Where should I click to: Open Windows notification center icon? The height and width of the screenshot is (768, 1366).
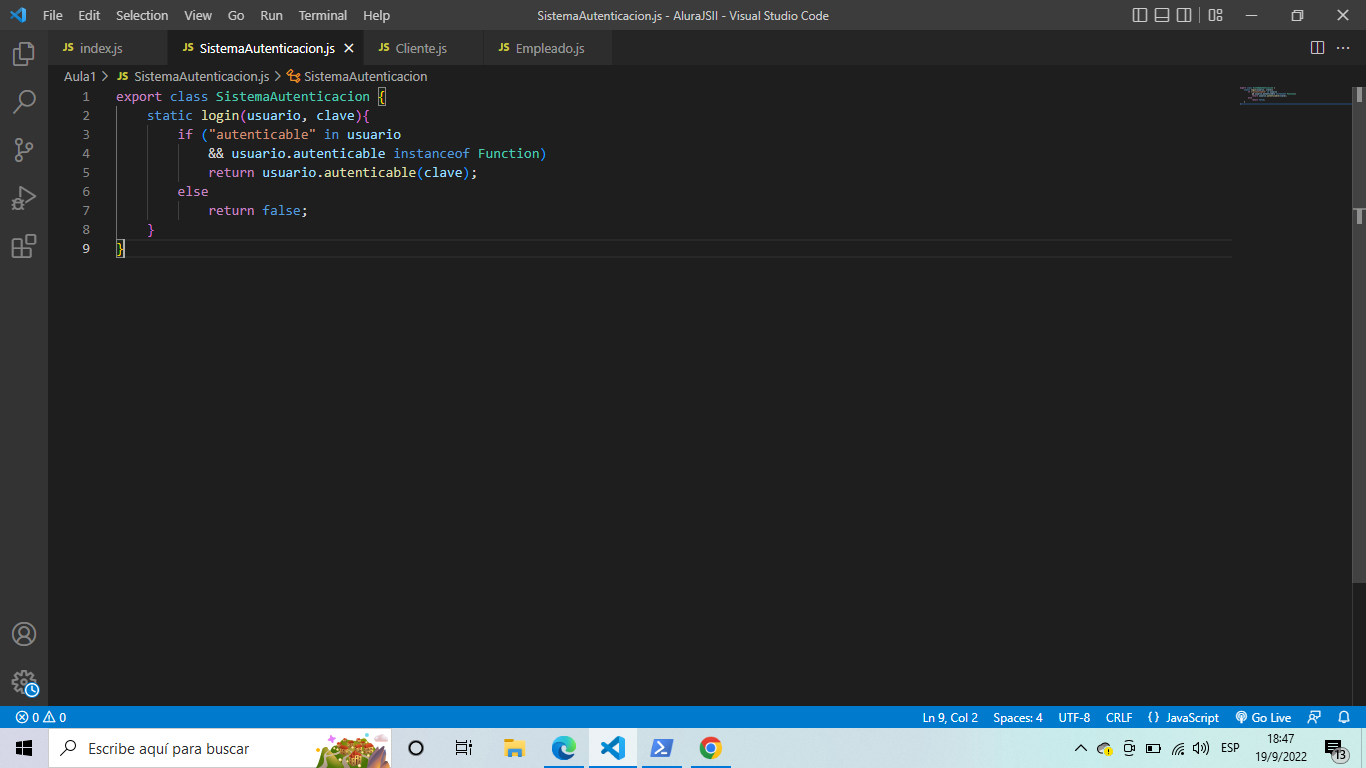(1335, 748)
